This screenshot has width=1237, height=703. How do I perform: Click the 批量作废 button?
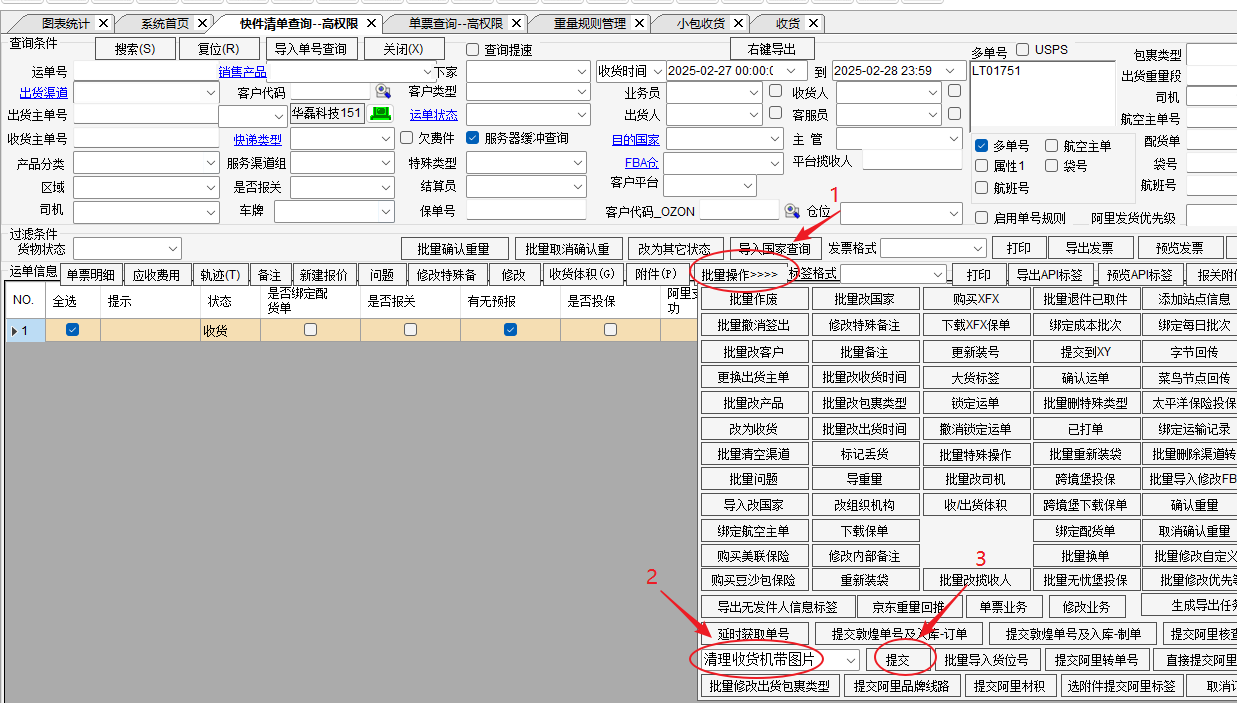click(753, 299)
